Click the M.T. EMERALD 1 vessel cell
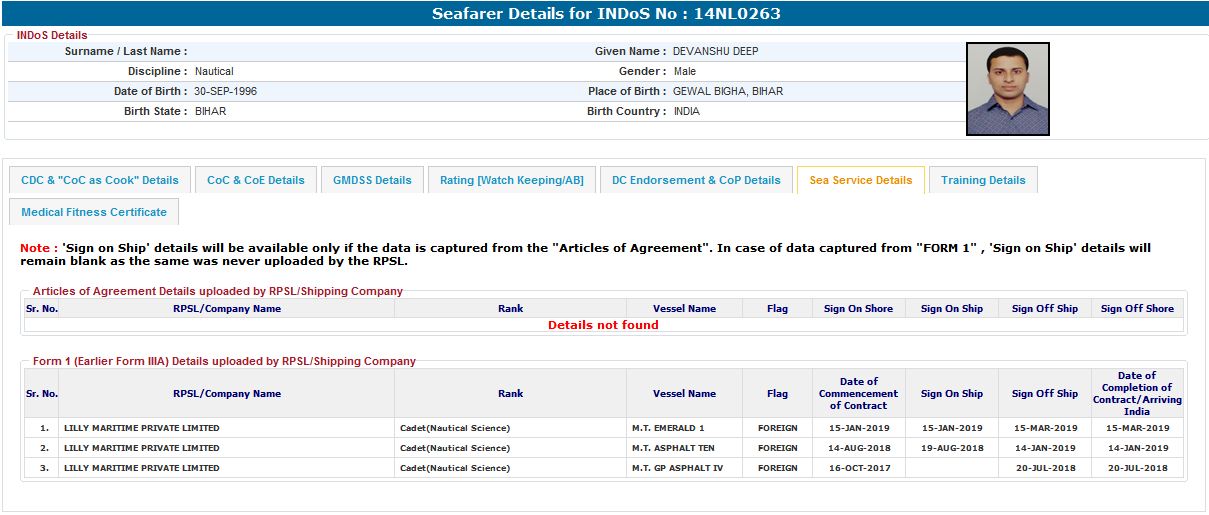Viewport: 1209px width, 515px height. coord(668,428)
